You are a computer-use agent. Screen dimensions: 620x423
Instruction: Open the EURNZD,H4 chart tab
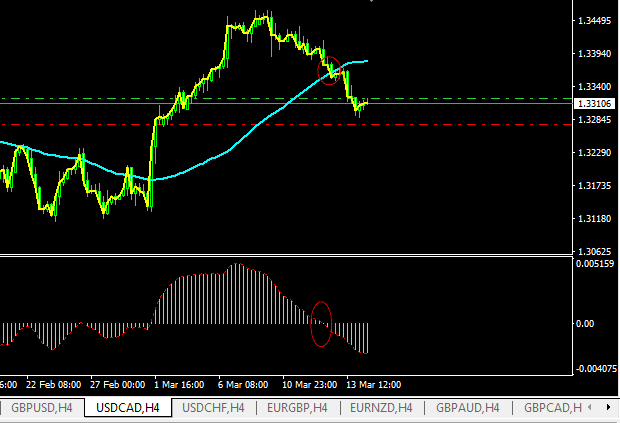click(383, 407)
